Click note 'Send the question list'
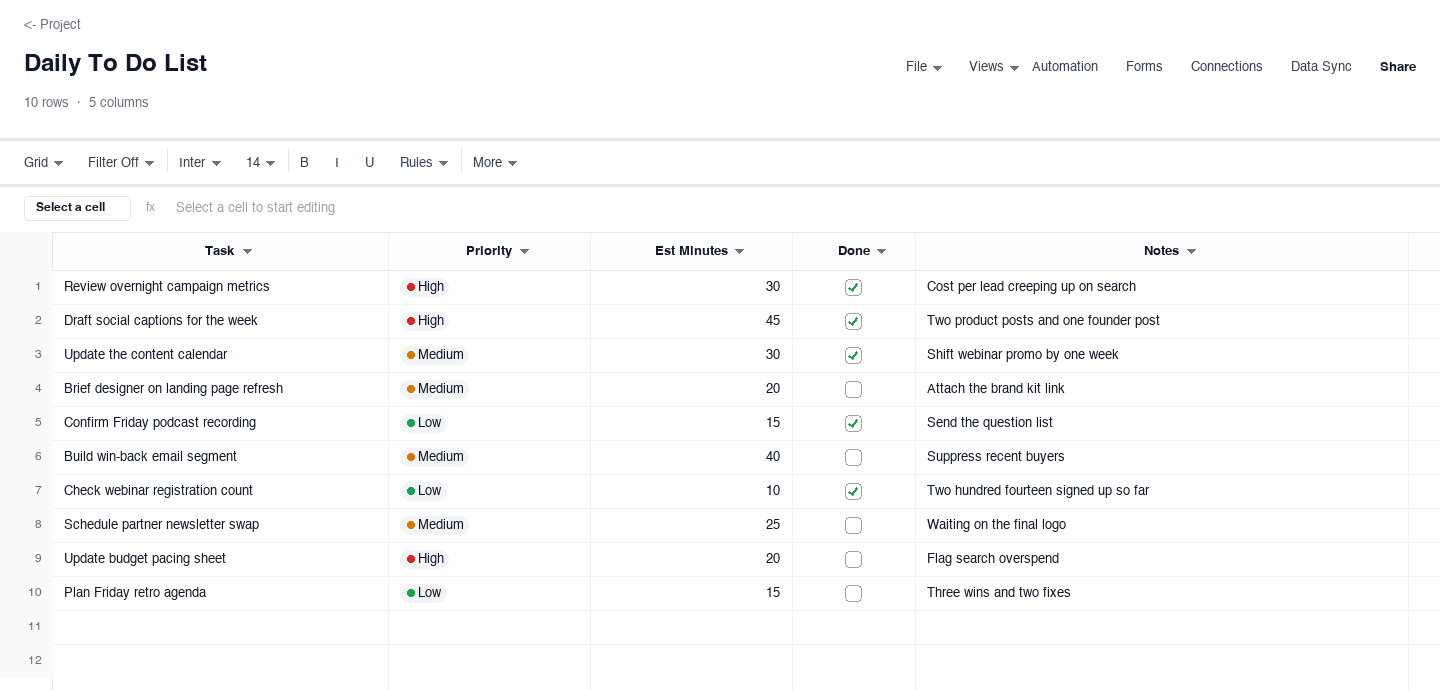 point(1162,423)
